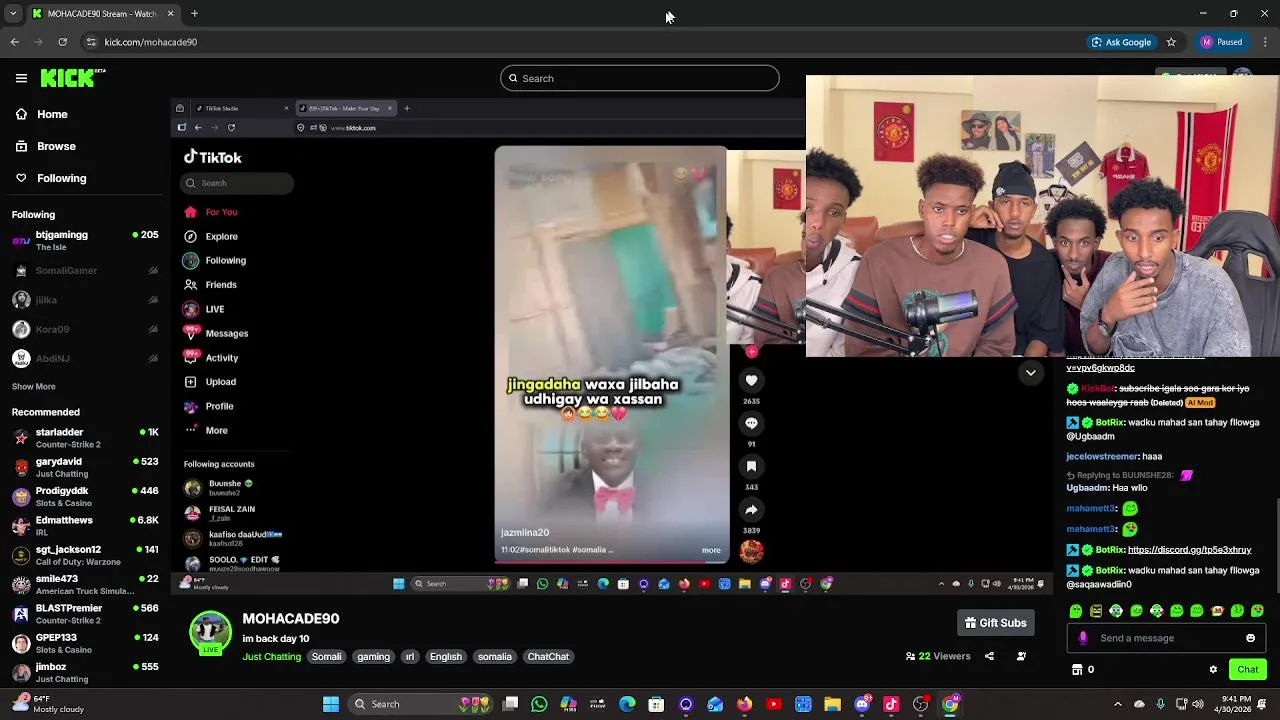Select the somalia stream tag
This screenshot has width=1280, height=720.
(494, 657)
